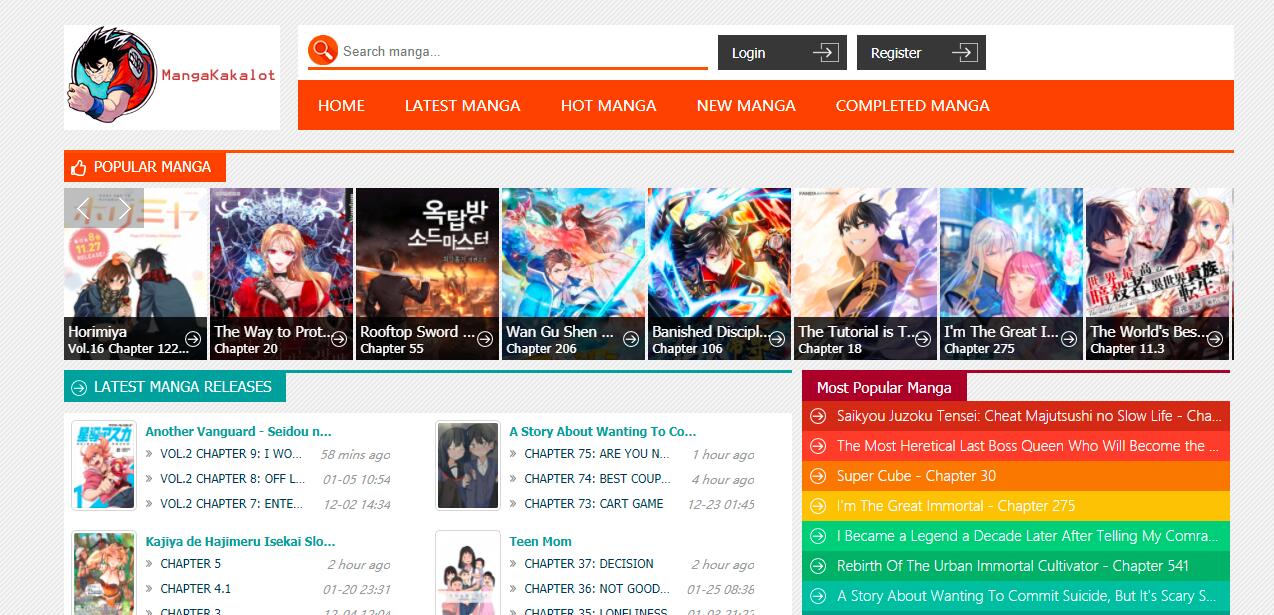Open Banished Discipl... cover thumbnail
The image size is (1274, 615).
click(x=719, y=273)
